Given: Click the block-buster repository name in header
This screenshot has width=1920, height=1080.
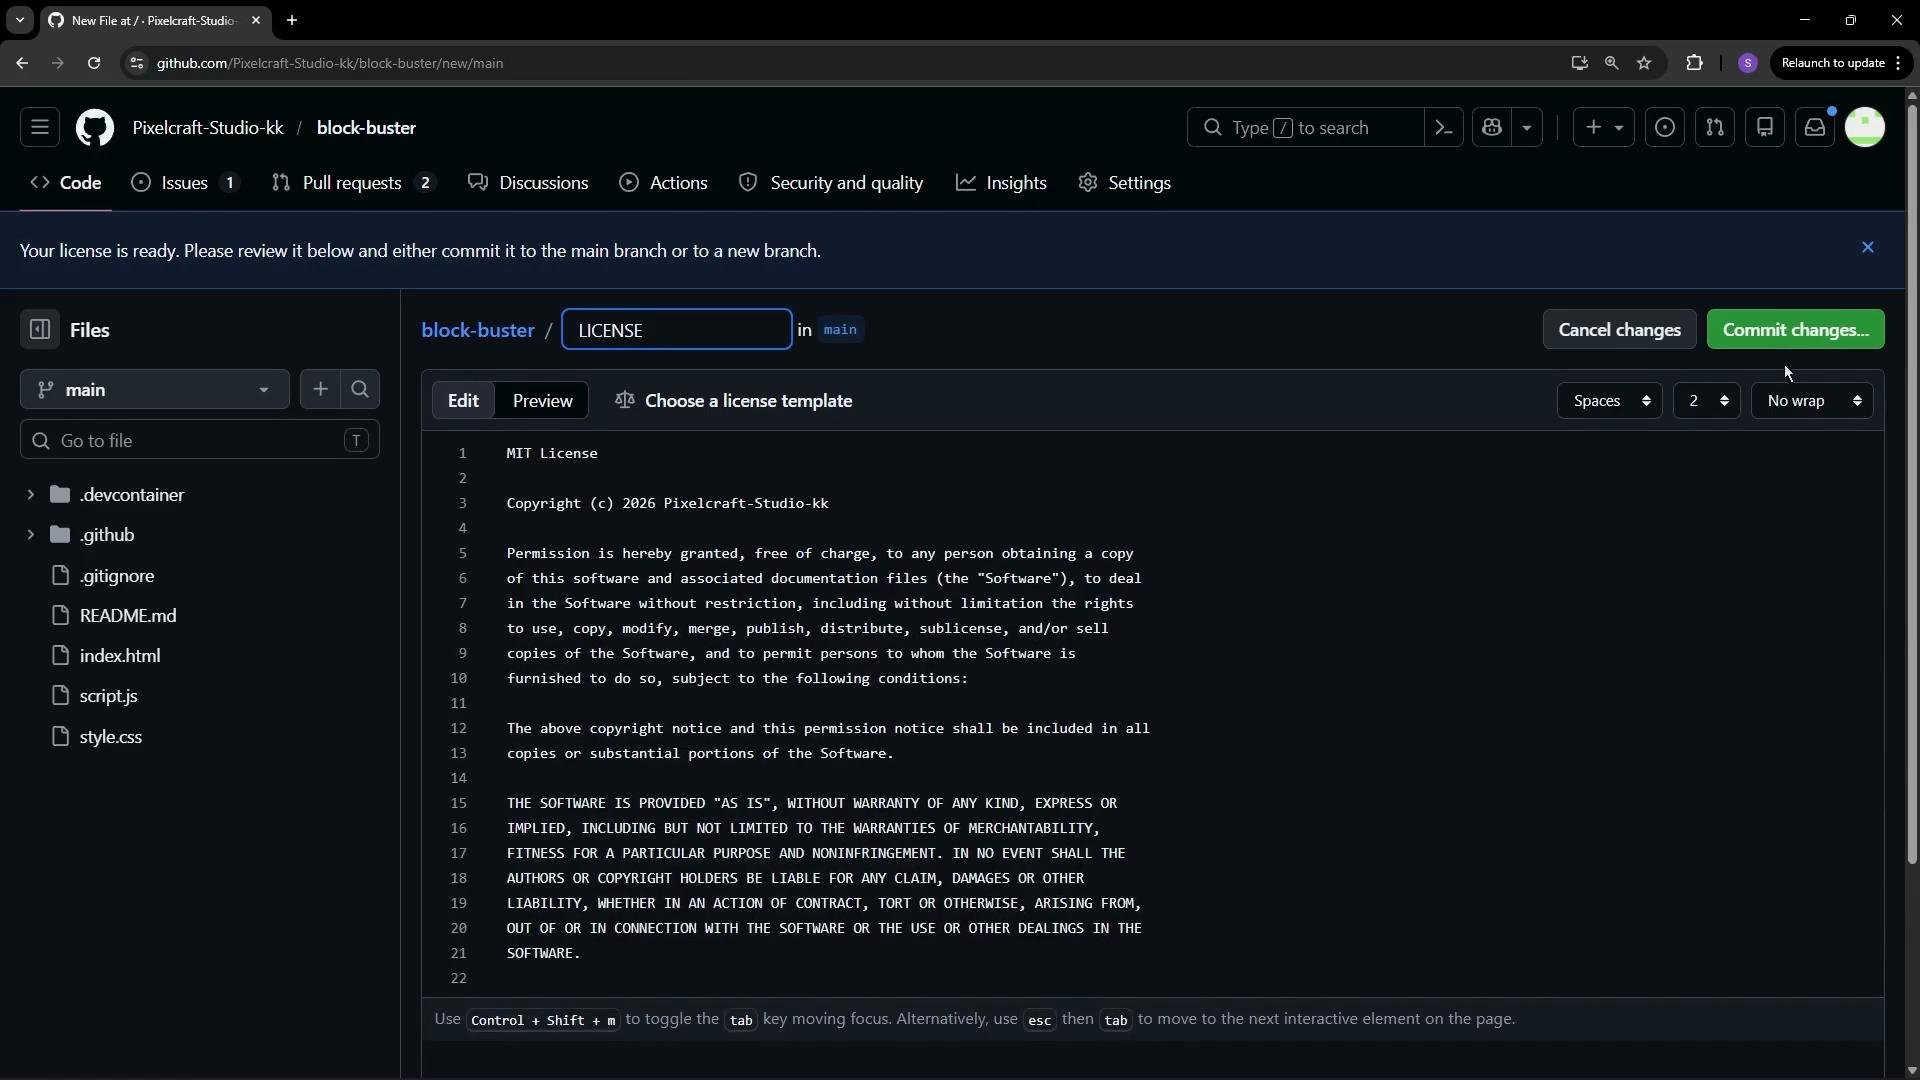Looking at the screenshot, I should tap(366, 128).
